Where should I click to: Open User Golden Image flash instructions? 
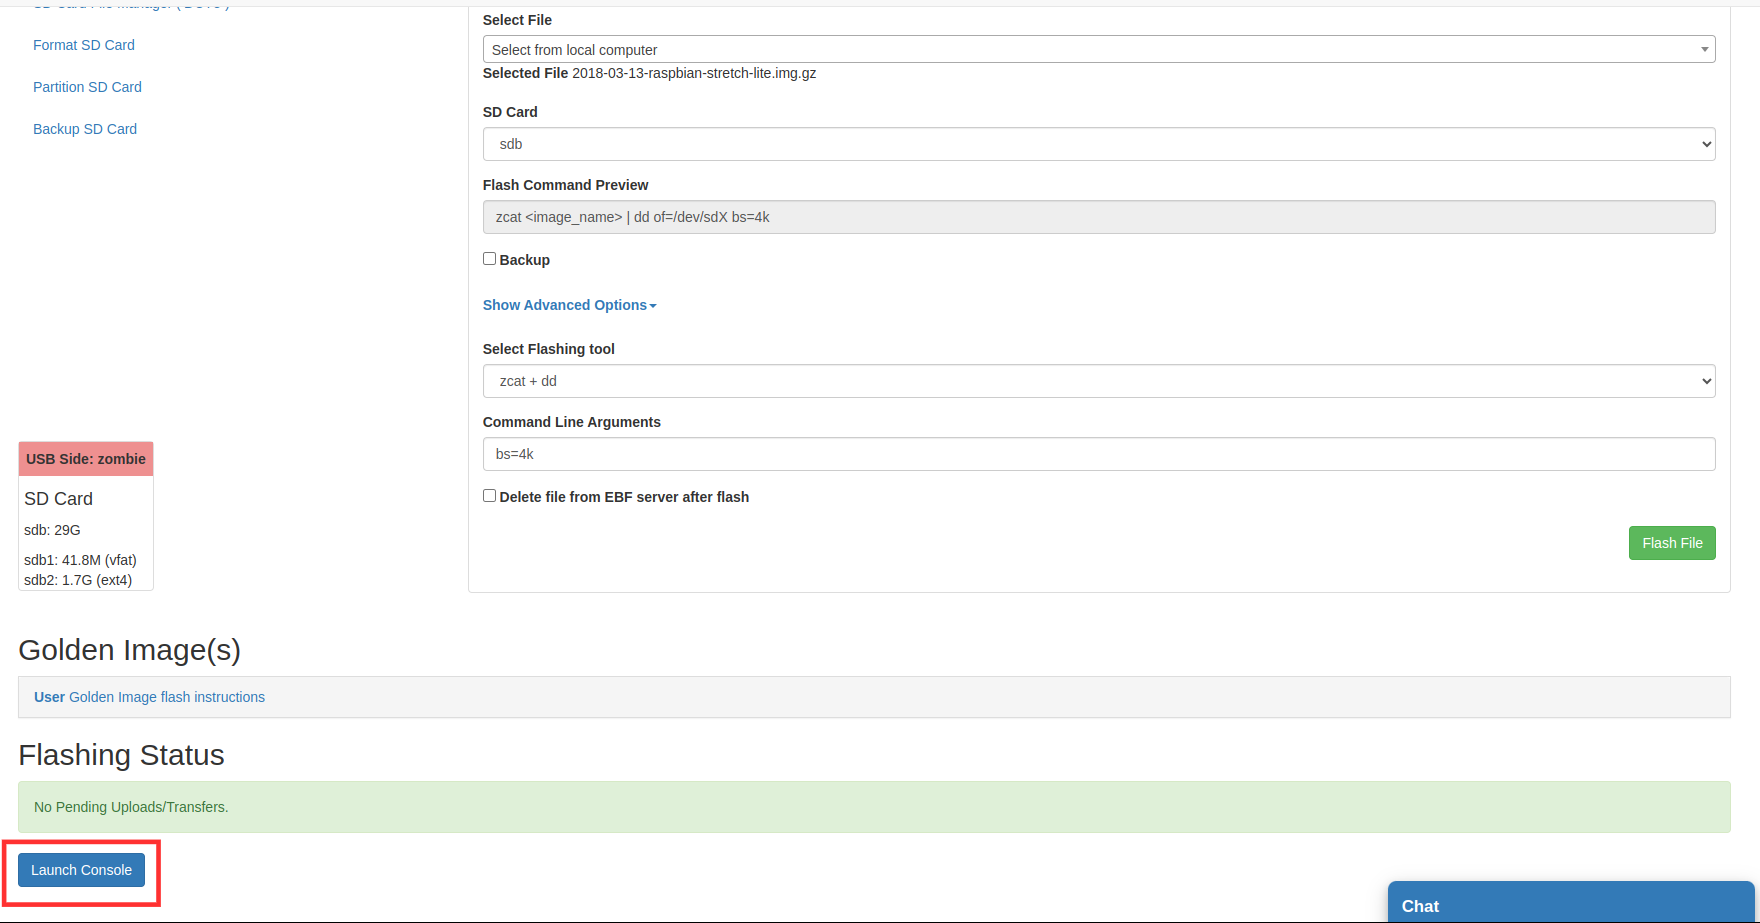[149, 697]
